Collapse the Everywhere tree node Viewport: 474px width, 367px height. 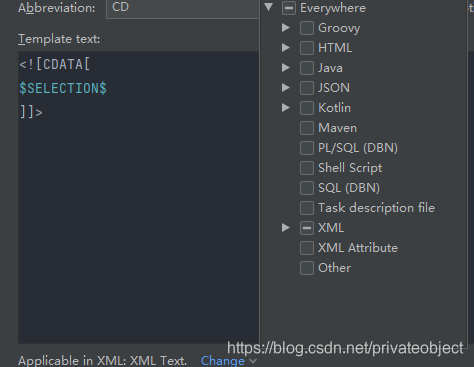pos(269,7)
